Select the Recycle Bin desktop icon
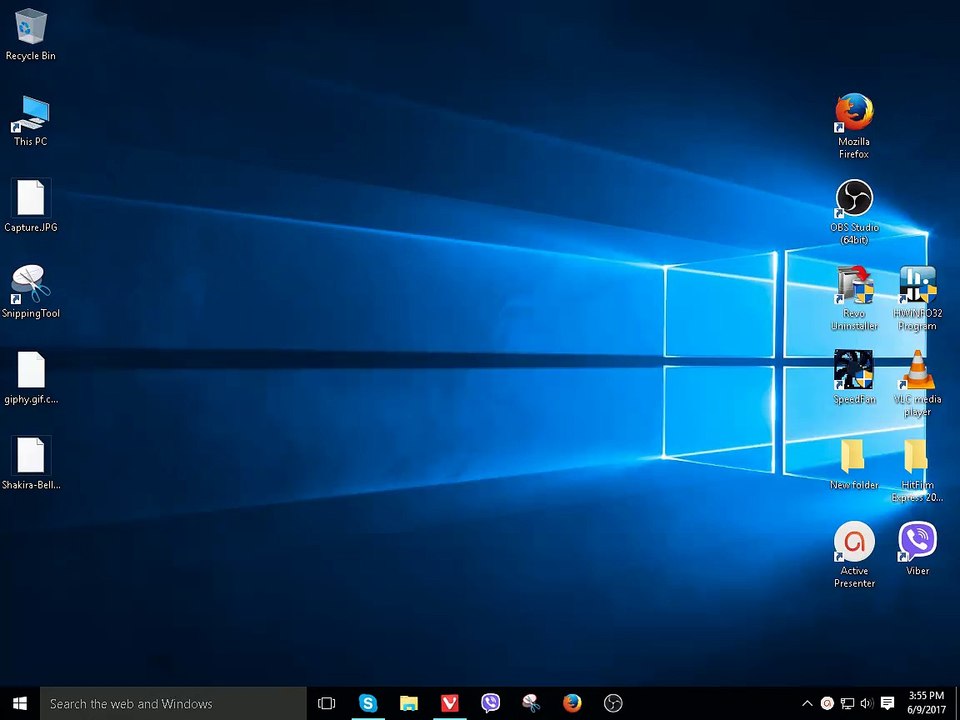 point(31,34)
